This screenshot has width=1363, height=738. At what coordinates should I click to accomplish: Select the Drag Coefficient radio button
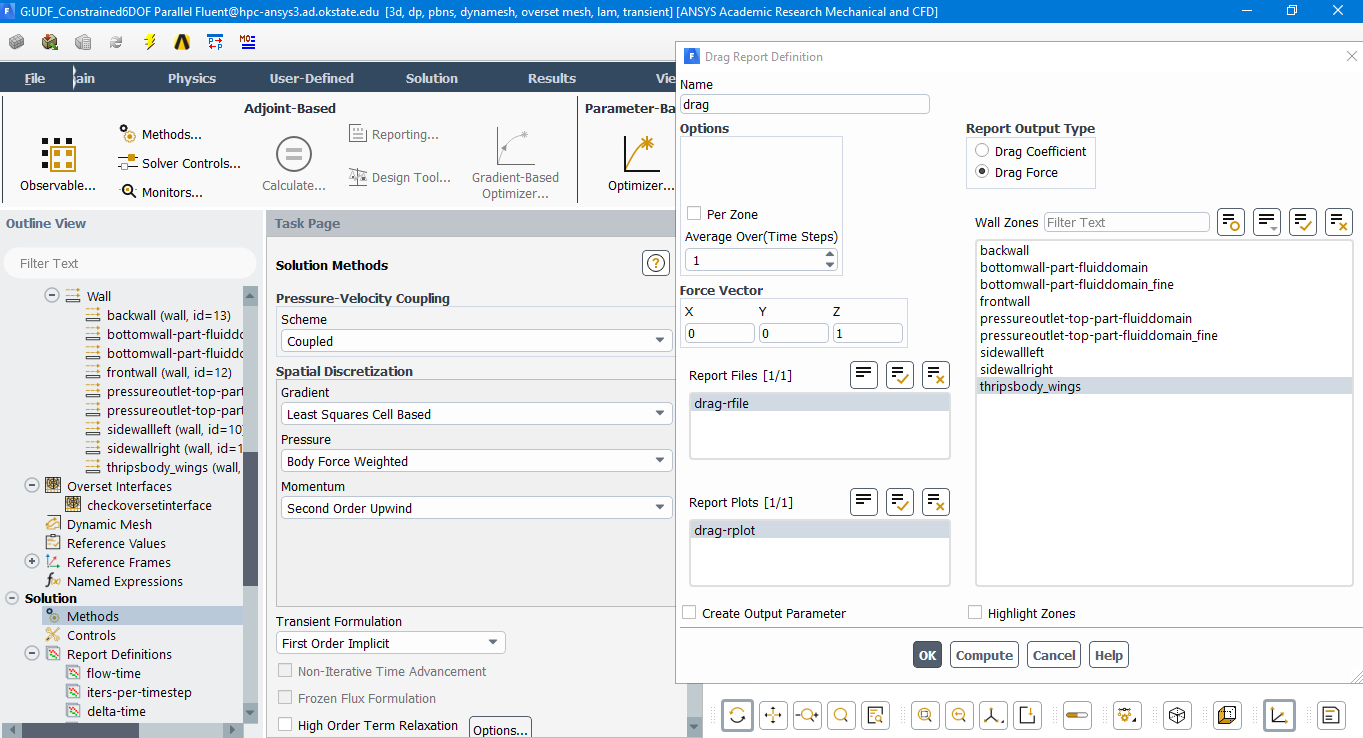(982, 151)
